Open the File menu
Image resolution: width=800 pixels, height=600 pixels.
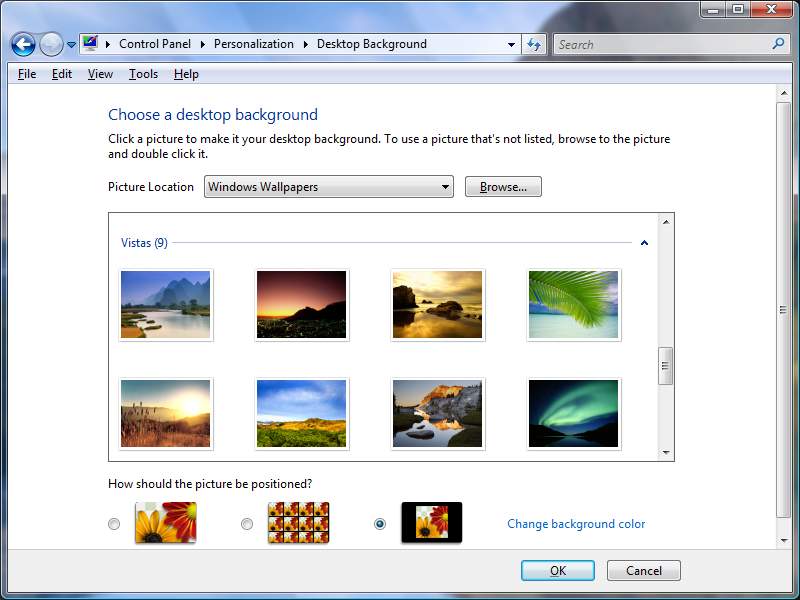coord(27,74)
